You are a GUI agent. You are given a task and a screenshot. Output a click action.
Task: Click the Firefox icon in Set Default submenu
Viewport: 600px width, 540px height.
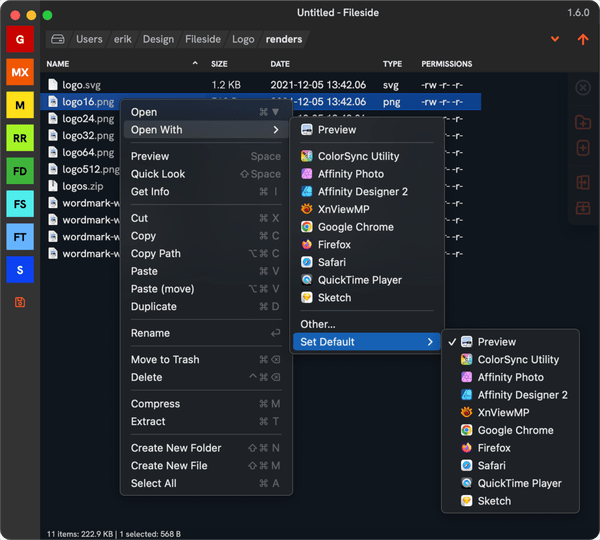pos(466,448)
